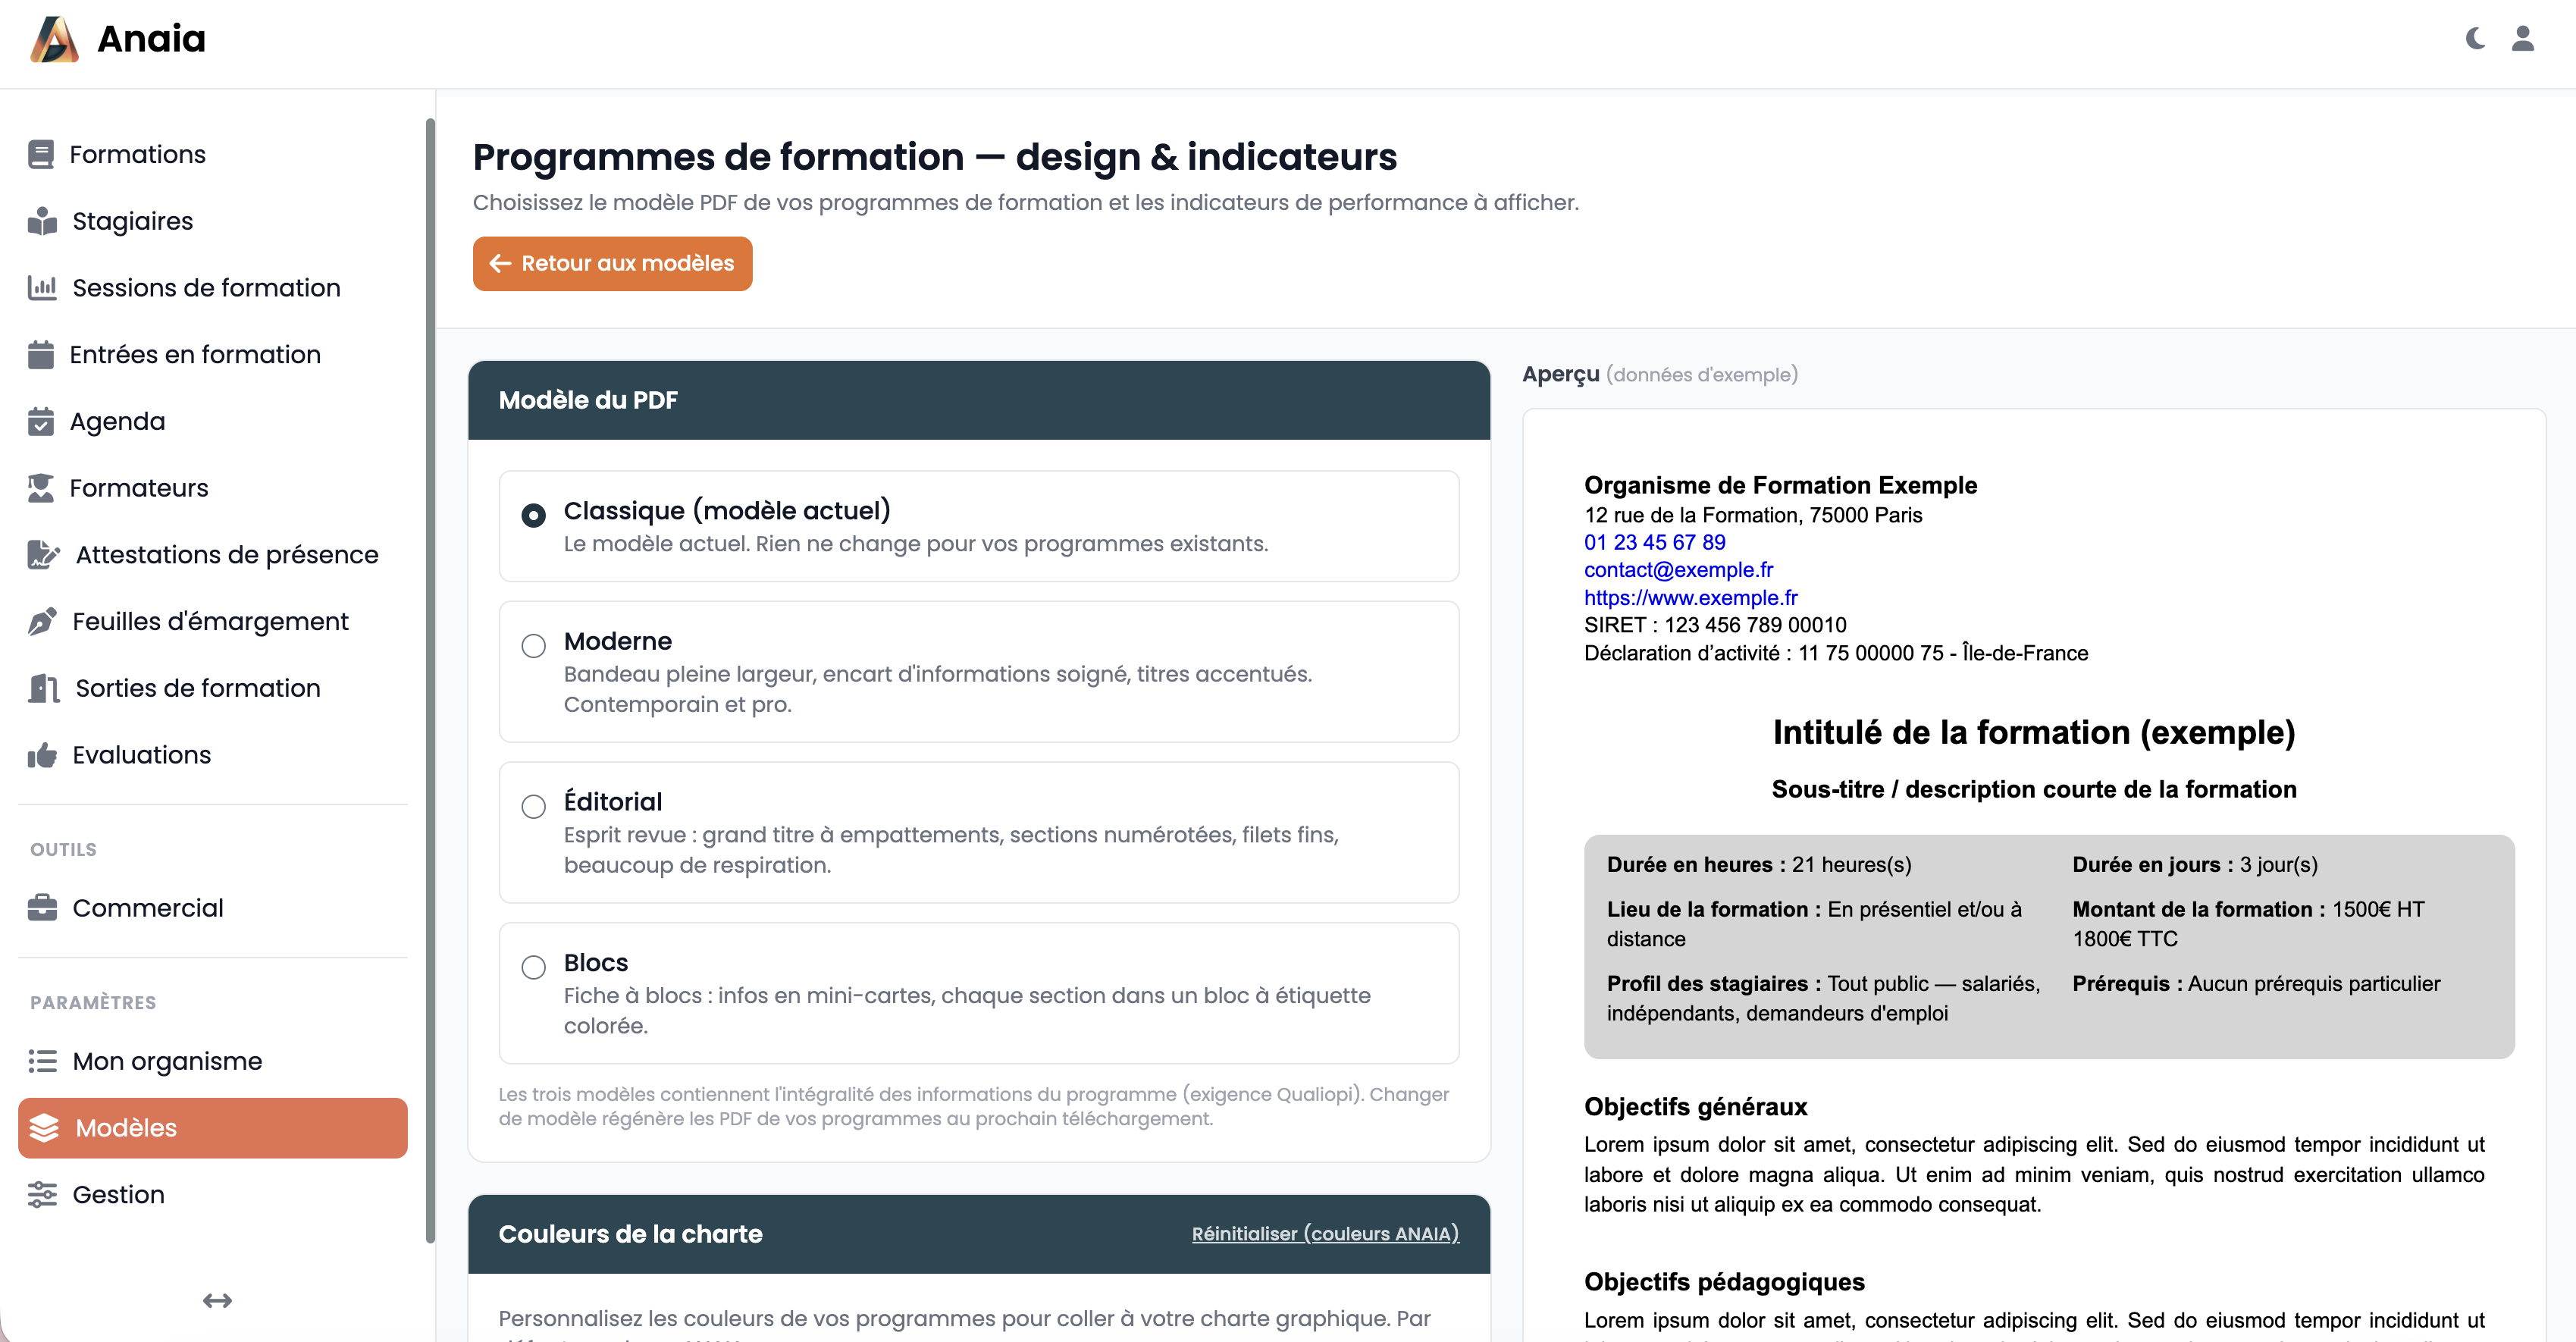This screenshot has height=1342, width=2576.
Task: Choose the Éditorial model radio button
Action: coord(534,806)
